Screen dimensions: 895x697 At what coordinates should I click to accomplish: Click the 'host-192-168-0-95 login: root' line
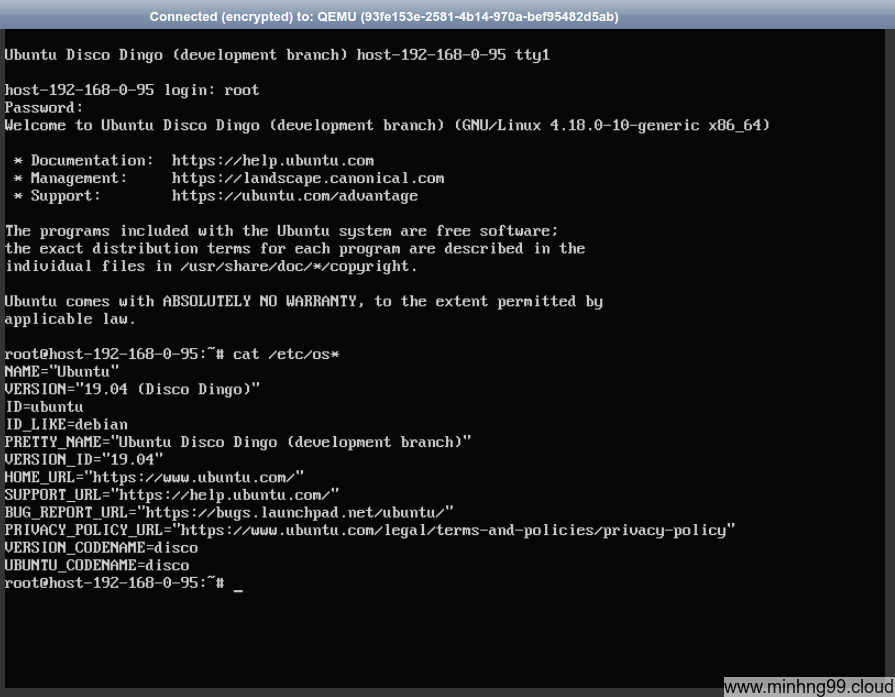point(132,90)
